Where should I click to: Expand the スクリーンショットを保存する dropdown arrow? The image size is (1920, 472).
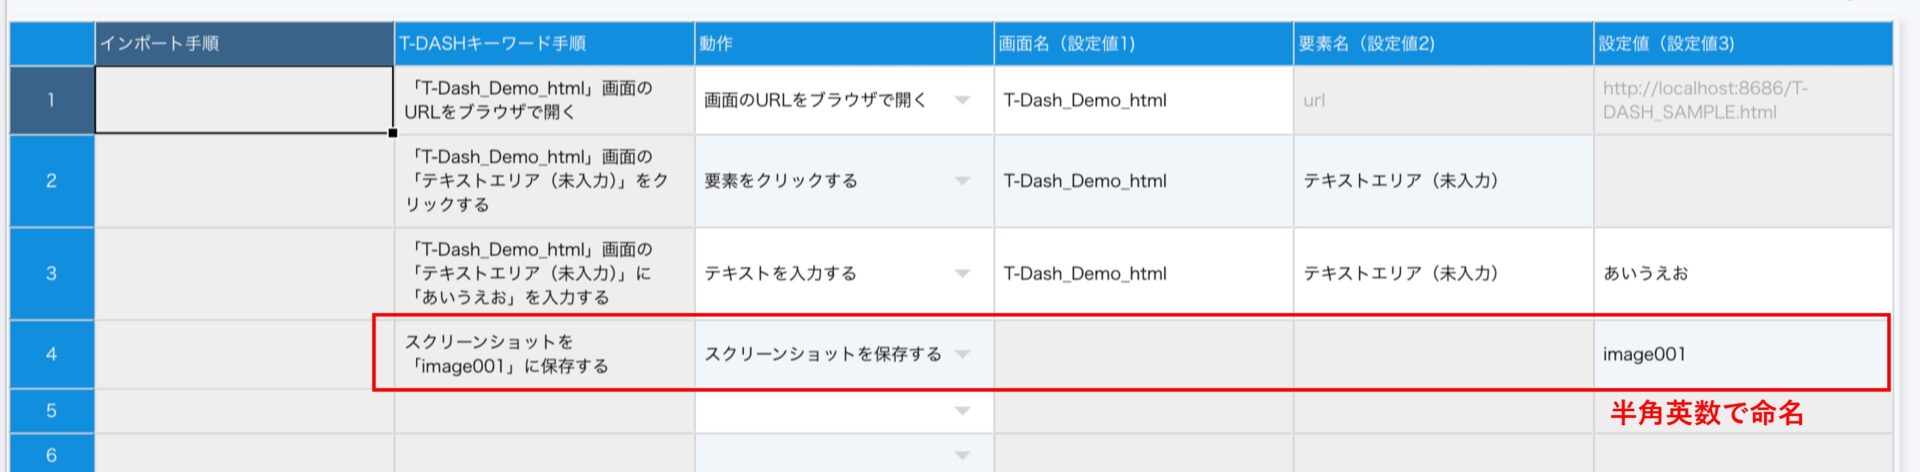962,354
